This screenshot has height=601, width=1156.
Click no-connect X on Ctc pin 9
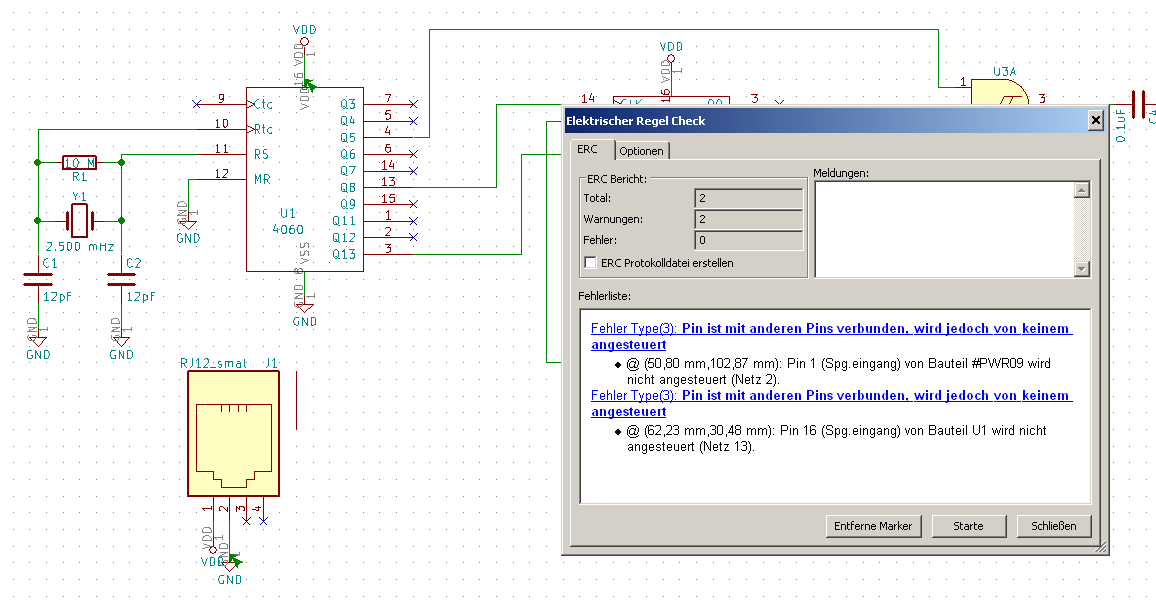pos(196,104)
